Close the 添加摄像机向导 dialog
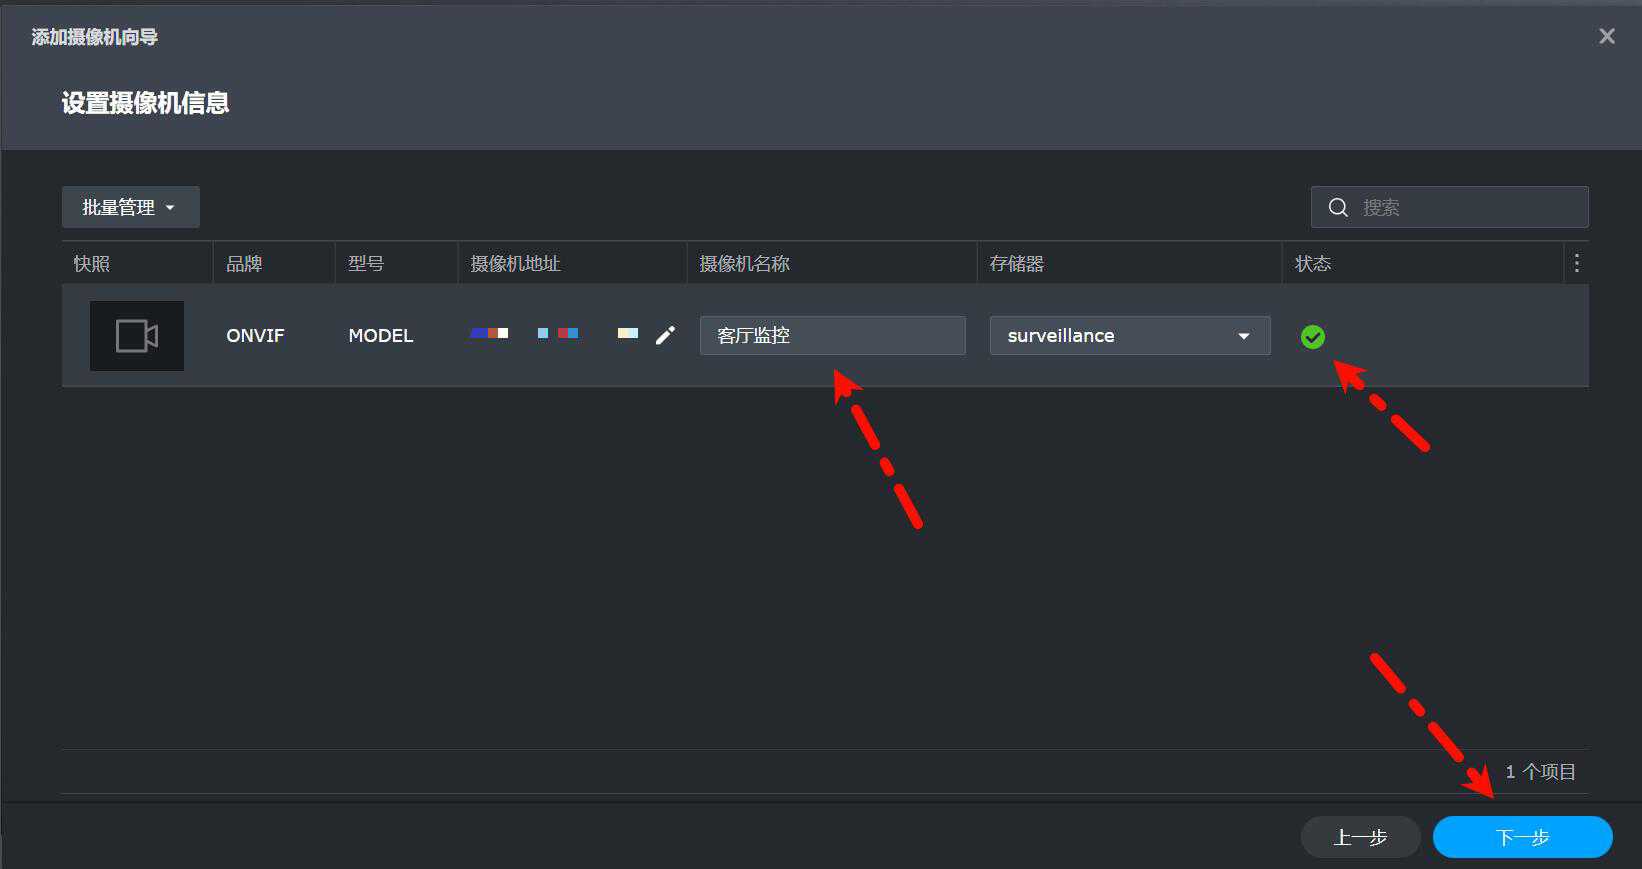This screenshot has height=869, width=1642. (1606, 37)
